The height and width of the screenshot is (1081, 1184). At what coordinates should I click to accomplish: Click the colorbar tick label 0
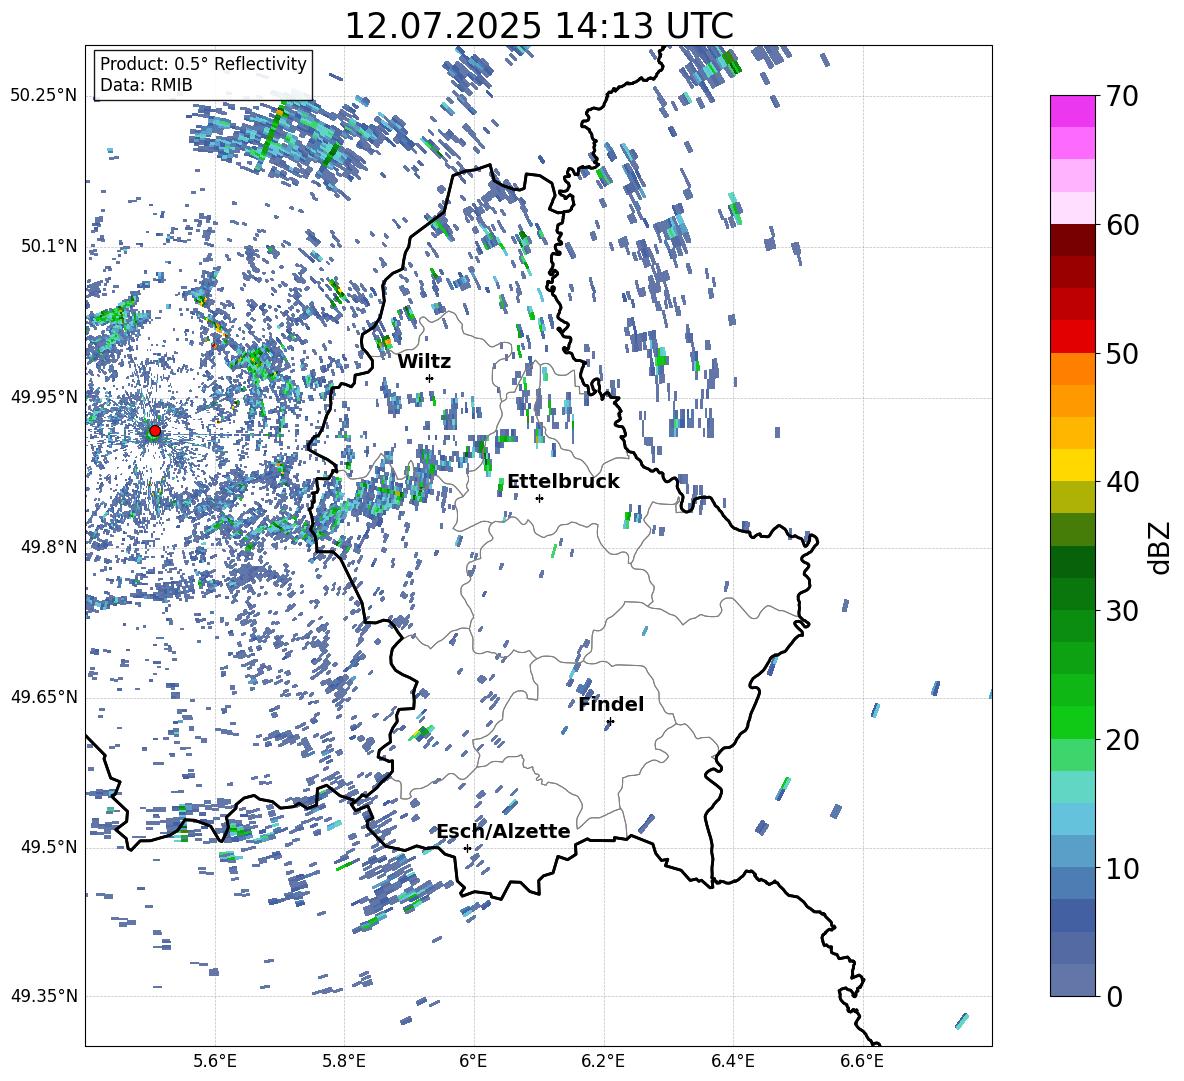[1114, 996]
